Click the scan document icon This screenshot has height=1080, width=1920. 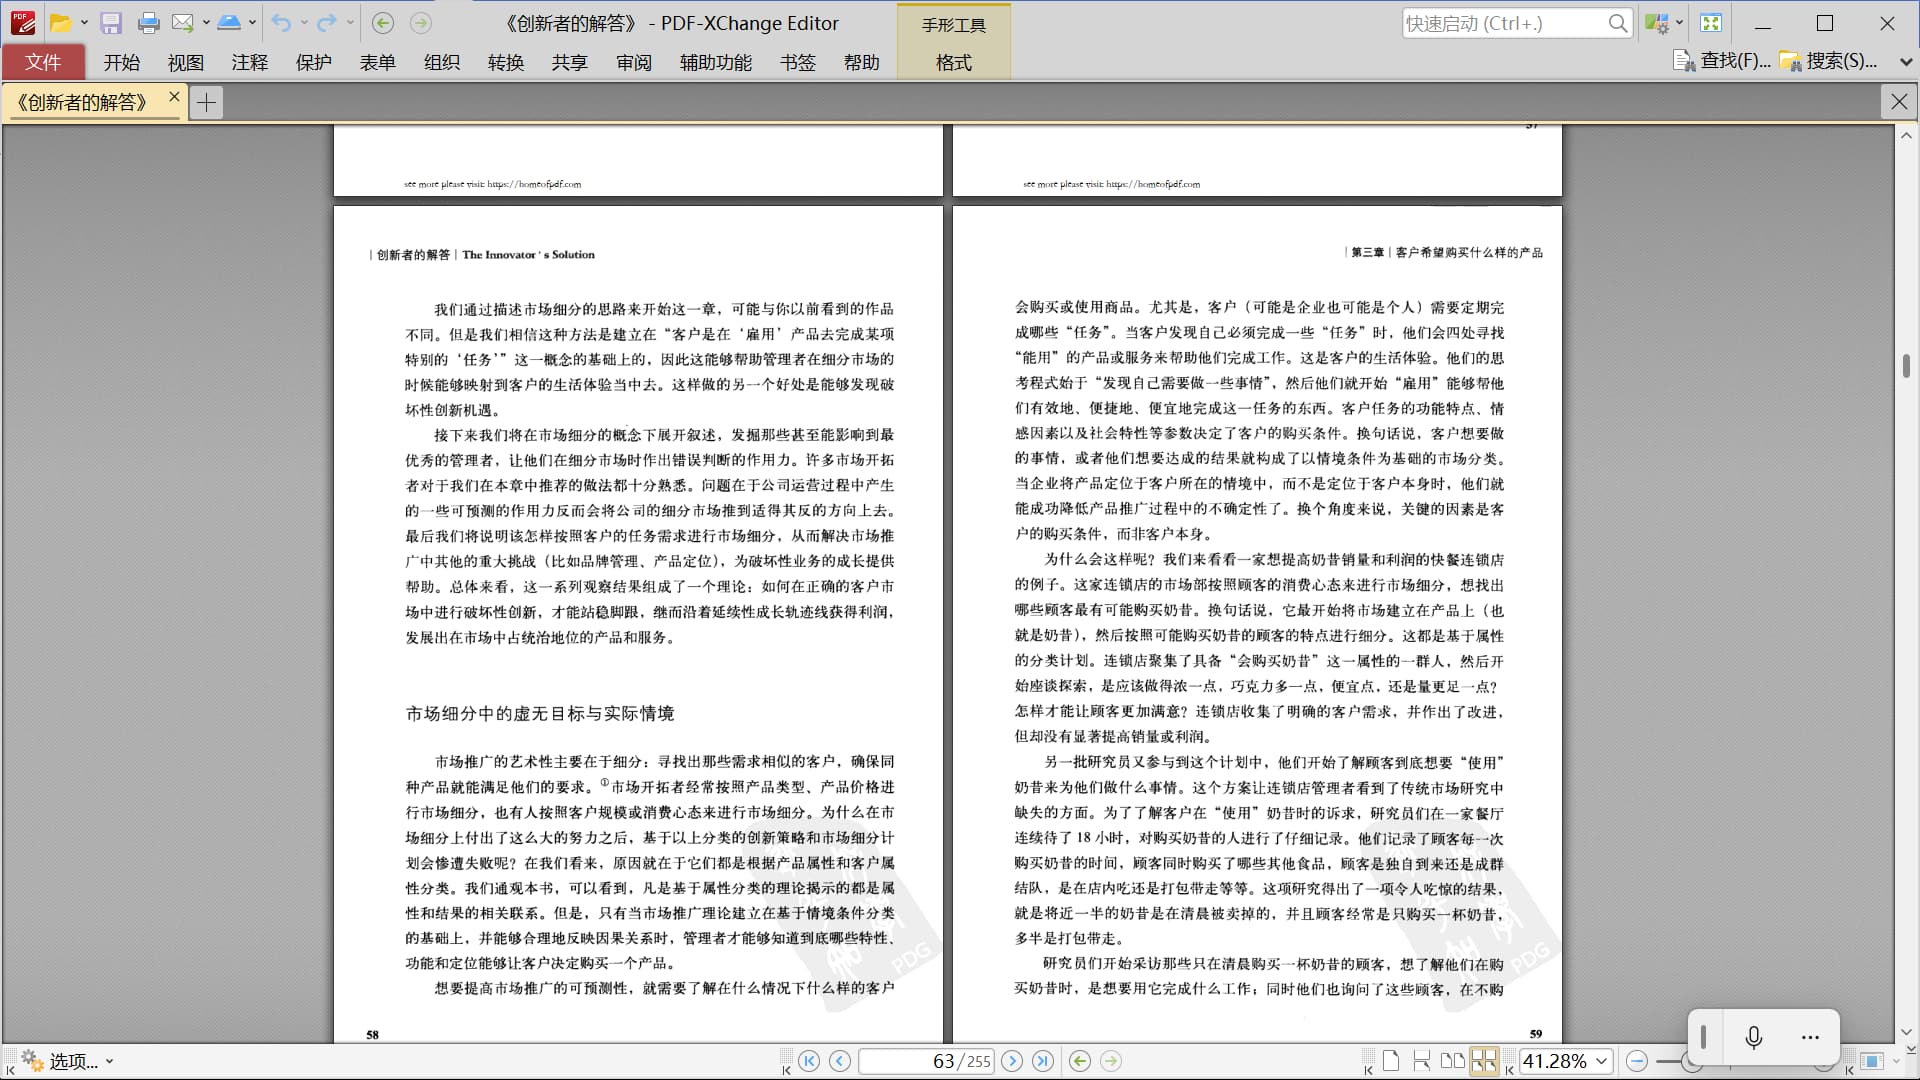click(x=228, y=23)
